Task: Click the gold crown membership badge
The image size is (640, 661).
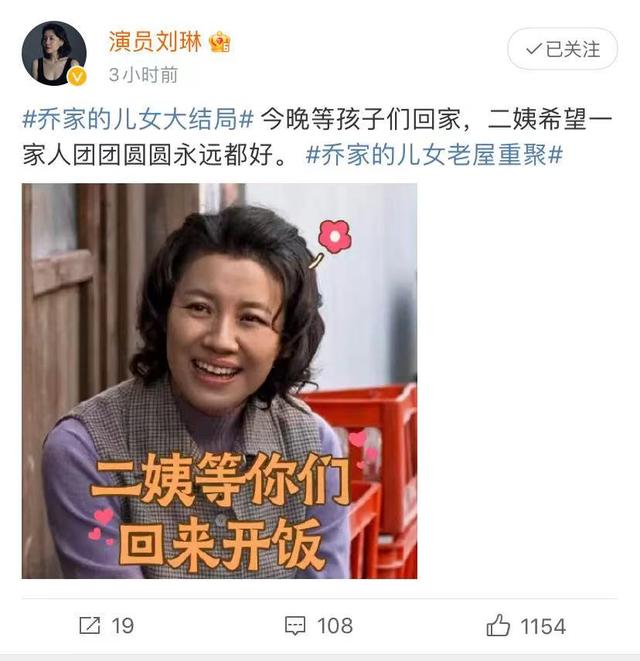Action: [220, 42]
